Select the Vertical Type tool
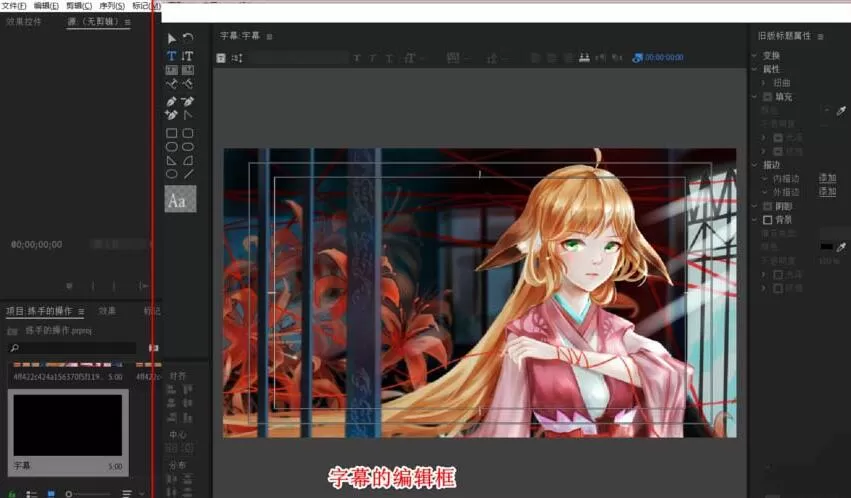The width and height of the screenshot is (851, 498). [x=187, y=56]
